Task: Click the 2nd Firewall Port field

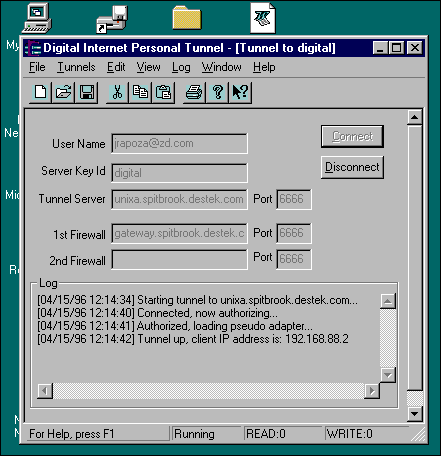Action: tap(294, 259)
